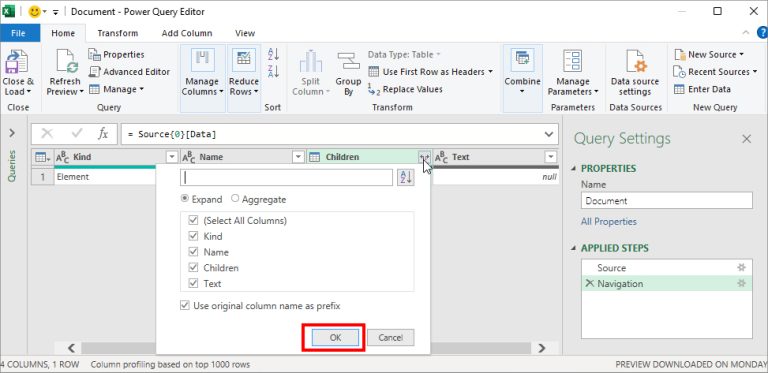The image size is (768, 373).
Task: Click Enter Data
Action: (x=702, y=90)
